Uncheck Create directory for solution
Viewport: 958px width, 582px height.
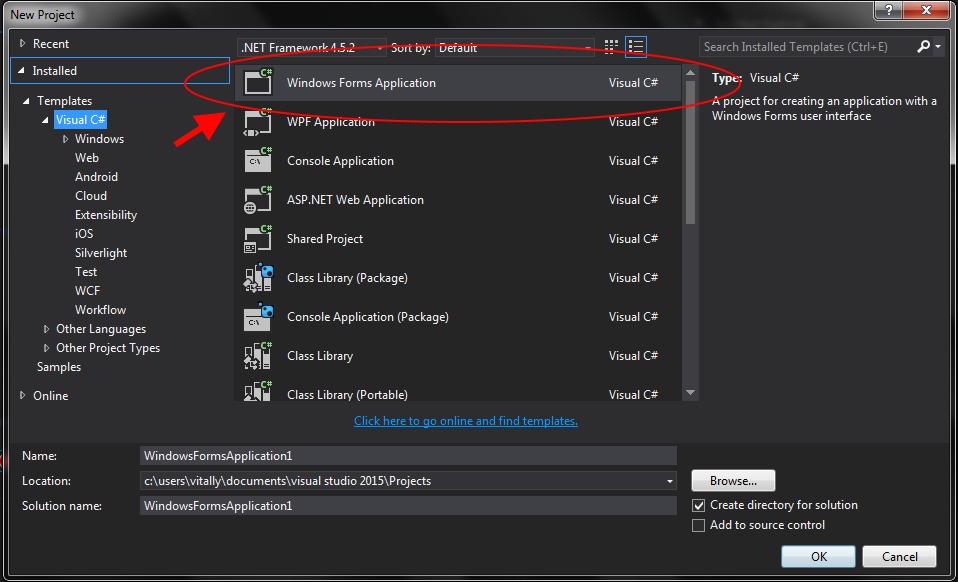tap(699, 506)
